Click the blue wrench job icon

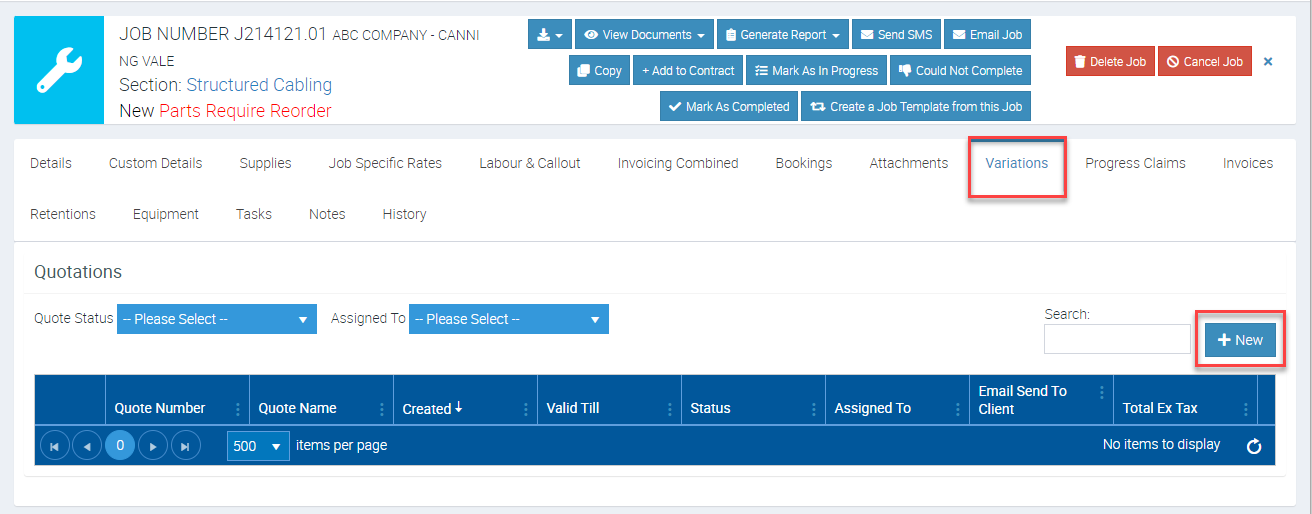pyautogui.click(x=59, y=70)
